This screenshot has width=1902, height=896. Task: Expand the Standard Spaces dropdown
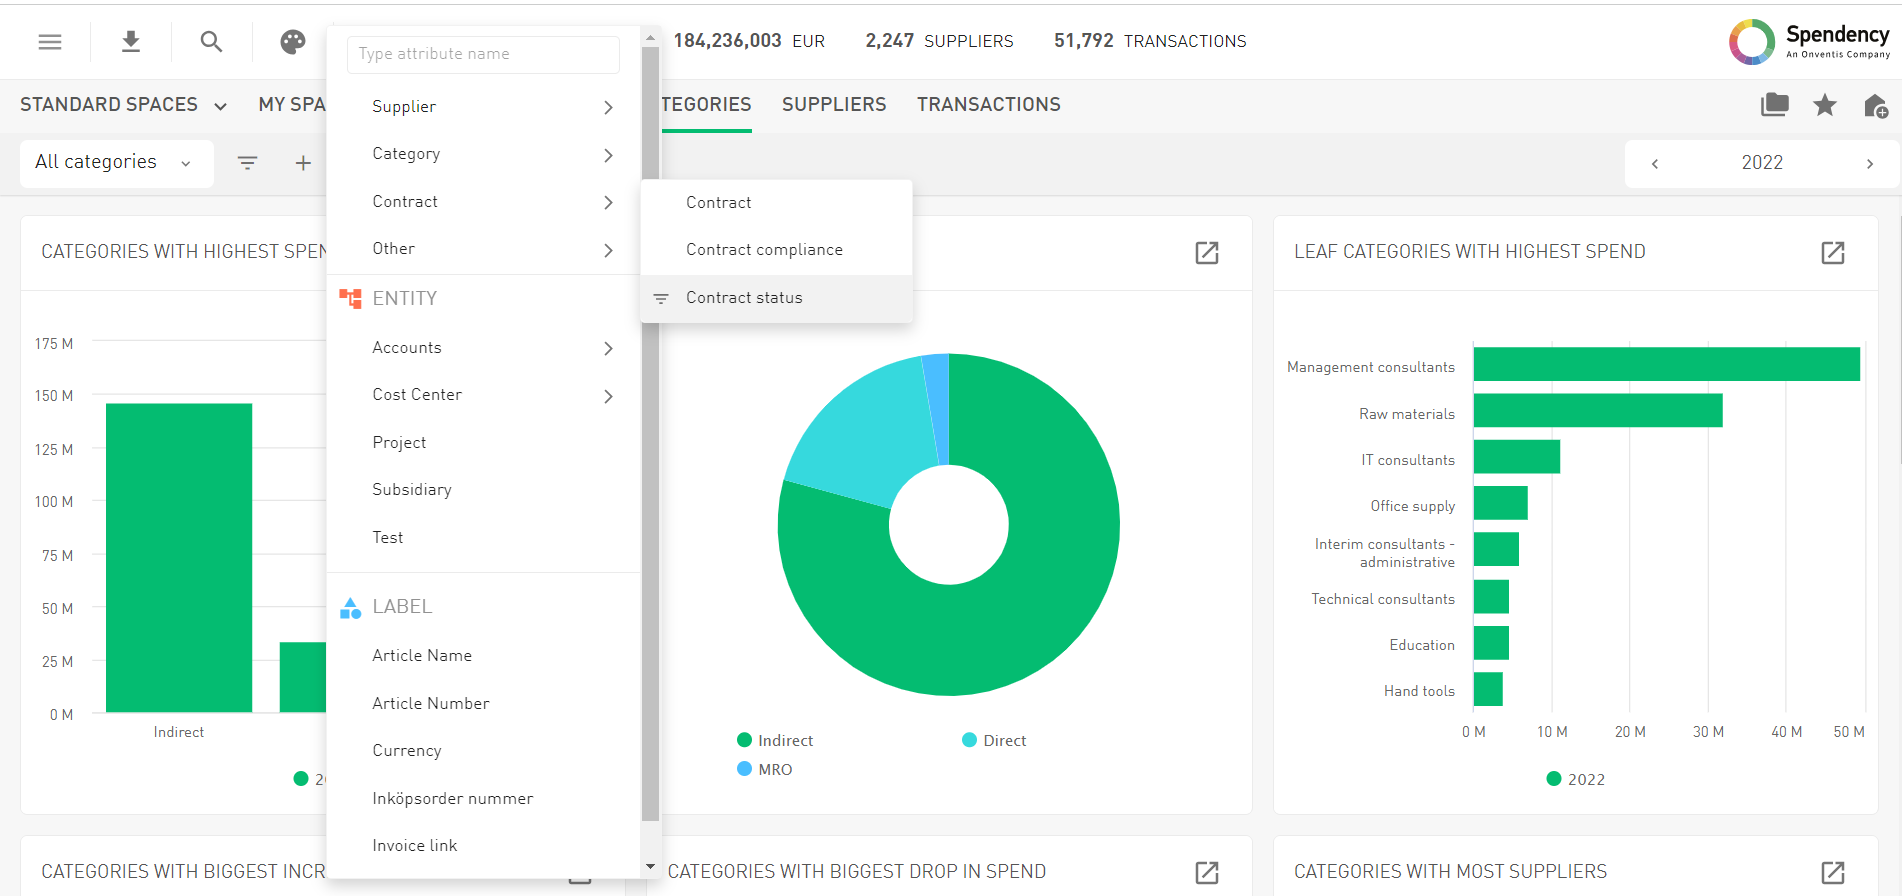(123, 105)
